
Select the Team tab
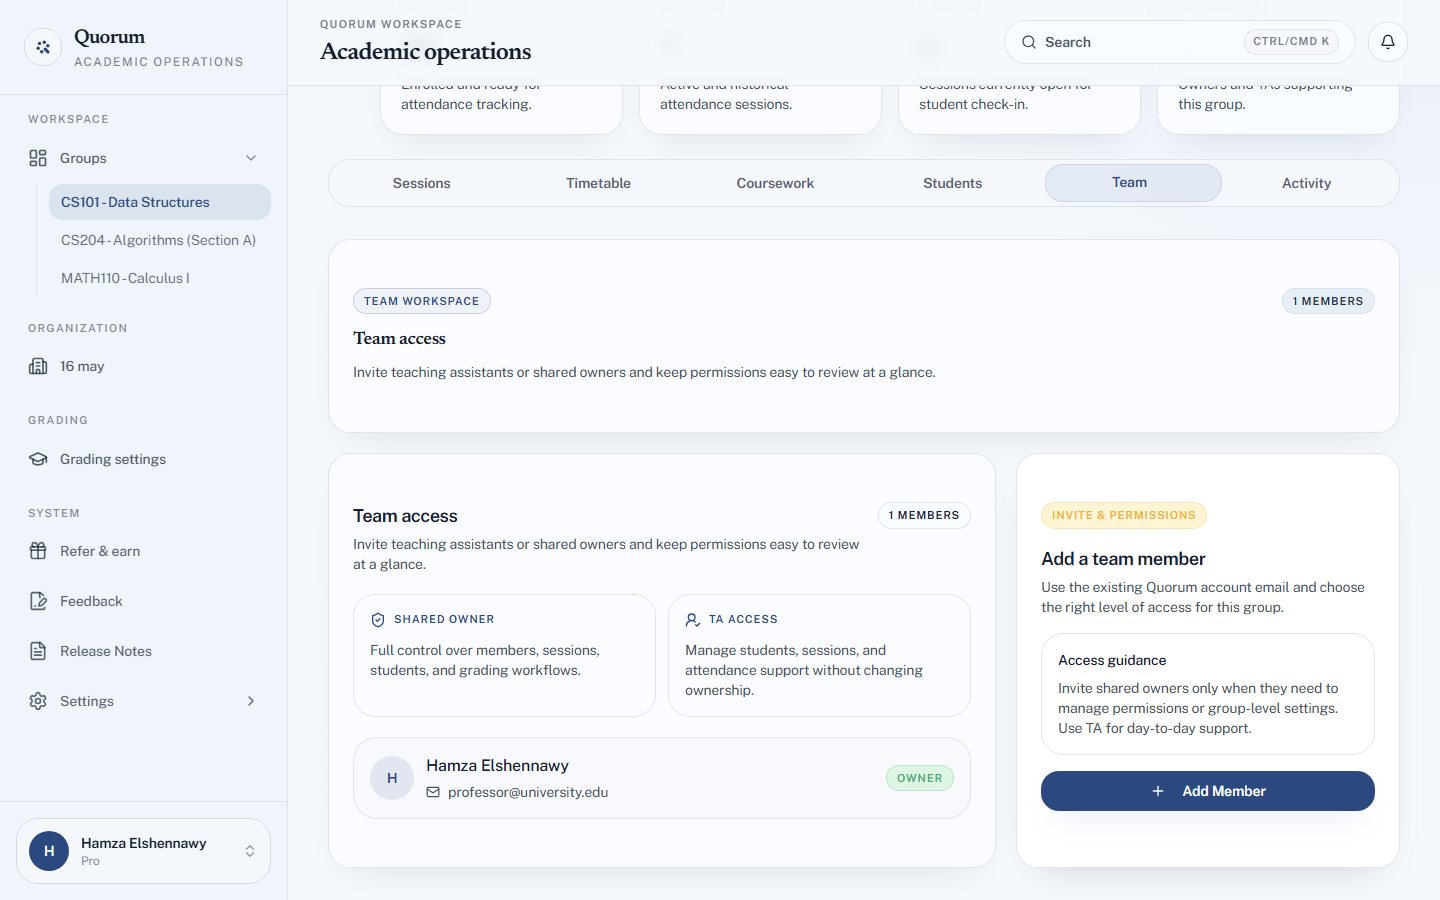click(1133, 183)
